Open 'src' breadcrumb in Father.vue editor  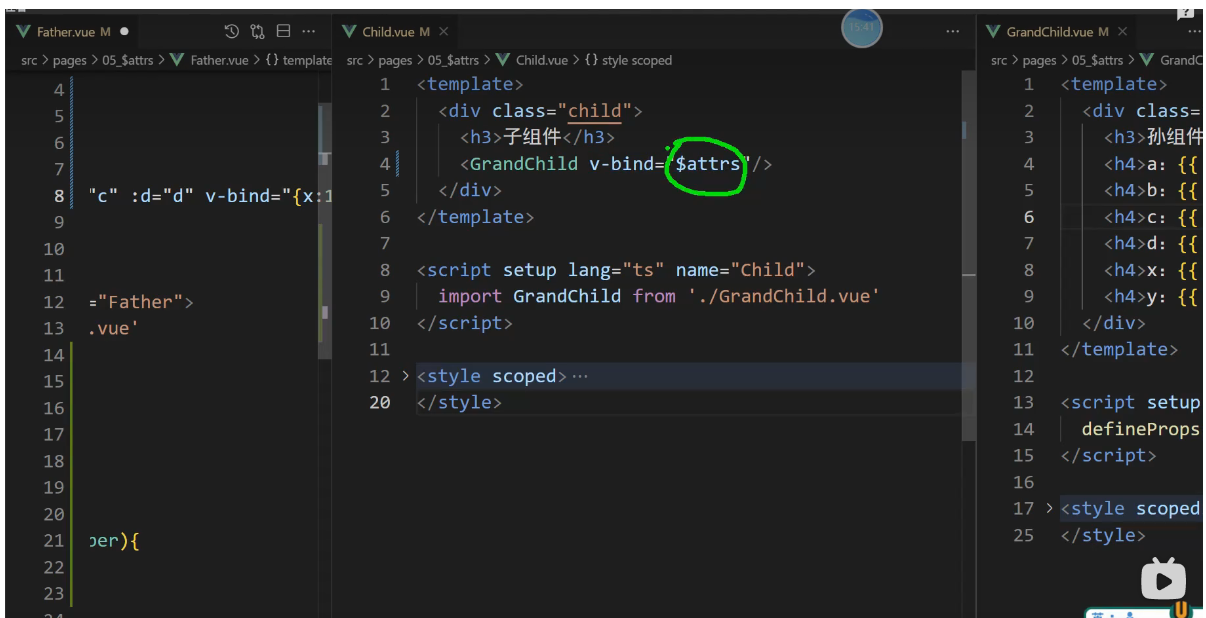tap(30, 60)
